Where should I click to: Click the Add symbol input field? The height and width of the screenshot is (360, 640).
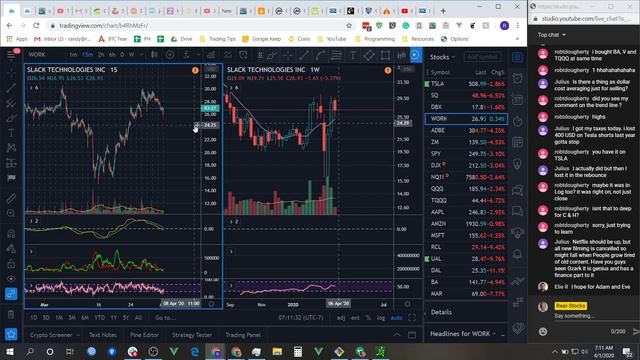[x=482, y=57]
